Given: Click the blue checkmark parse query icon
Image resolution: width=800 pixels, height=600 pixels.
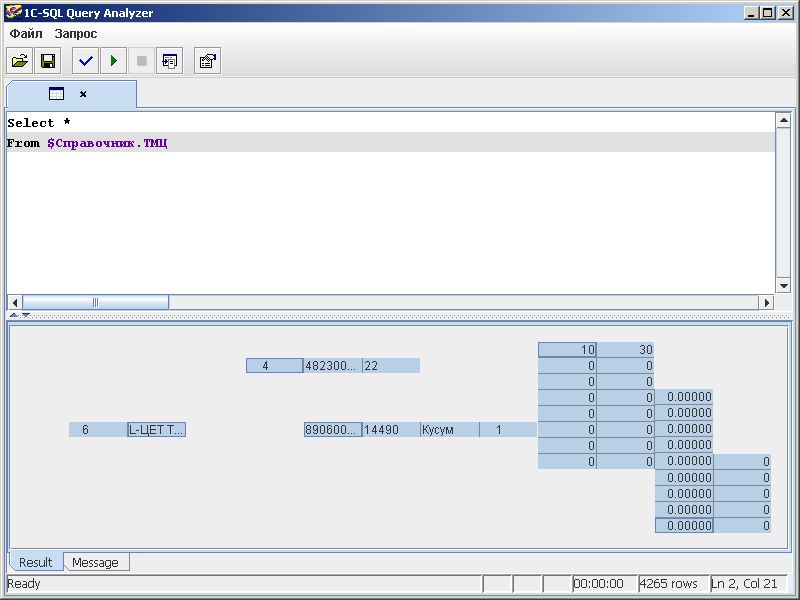Looking at the screenshot, I should 86,61.
